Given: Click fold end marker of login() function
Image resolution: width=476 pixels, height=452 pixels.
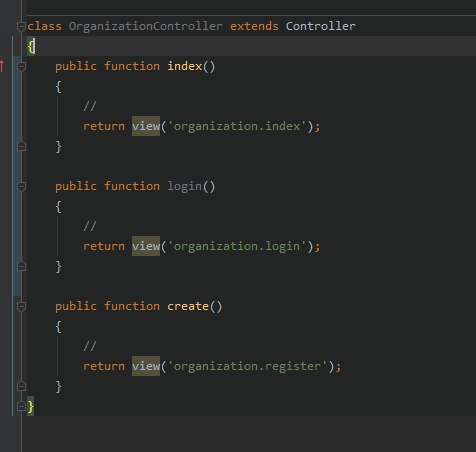Looking at the screenshot, I should (21, 266).
